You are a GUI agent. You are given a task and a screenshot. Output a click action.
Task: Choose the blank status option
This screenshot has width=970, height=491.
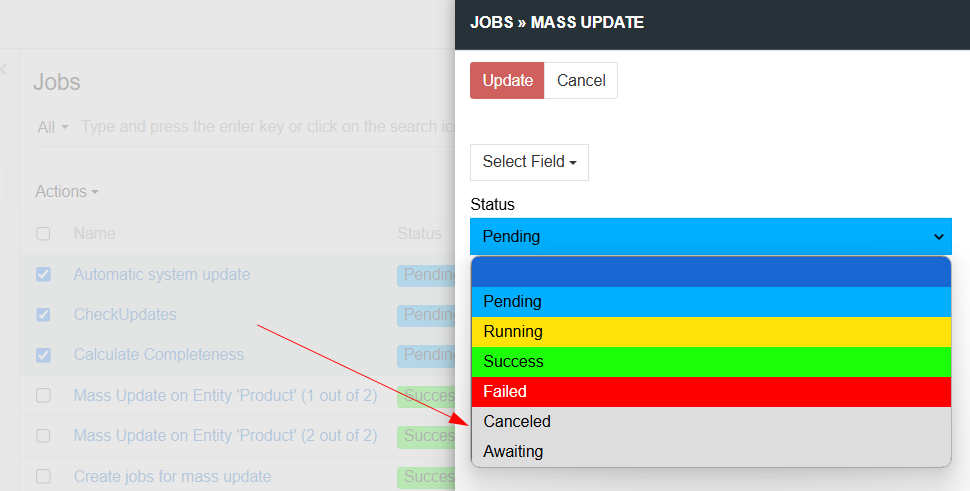711,272
